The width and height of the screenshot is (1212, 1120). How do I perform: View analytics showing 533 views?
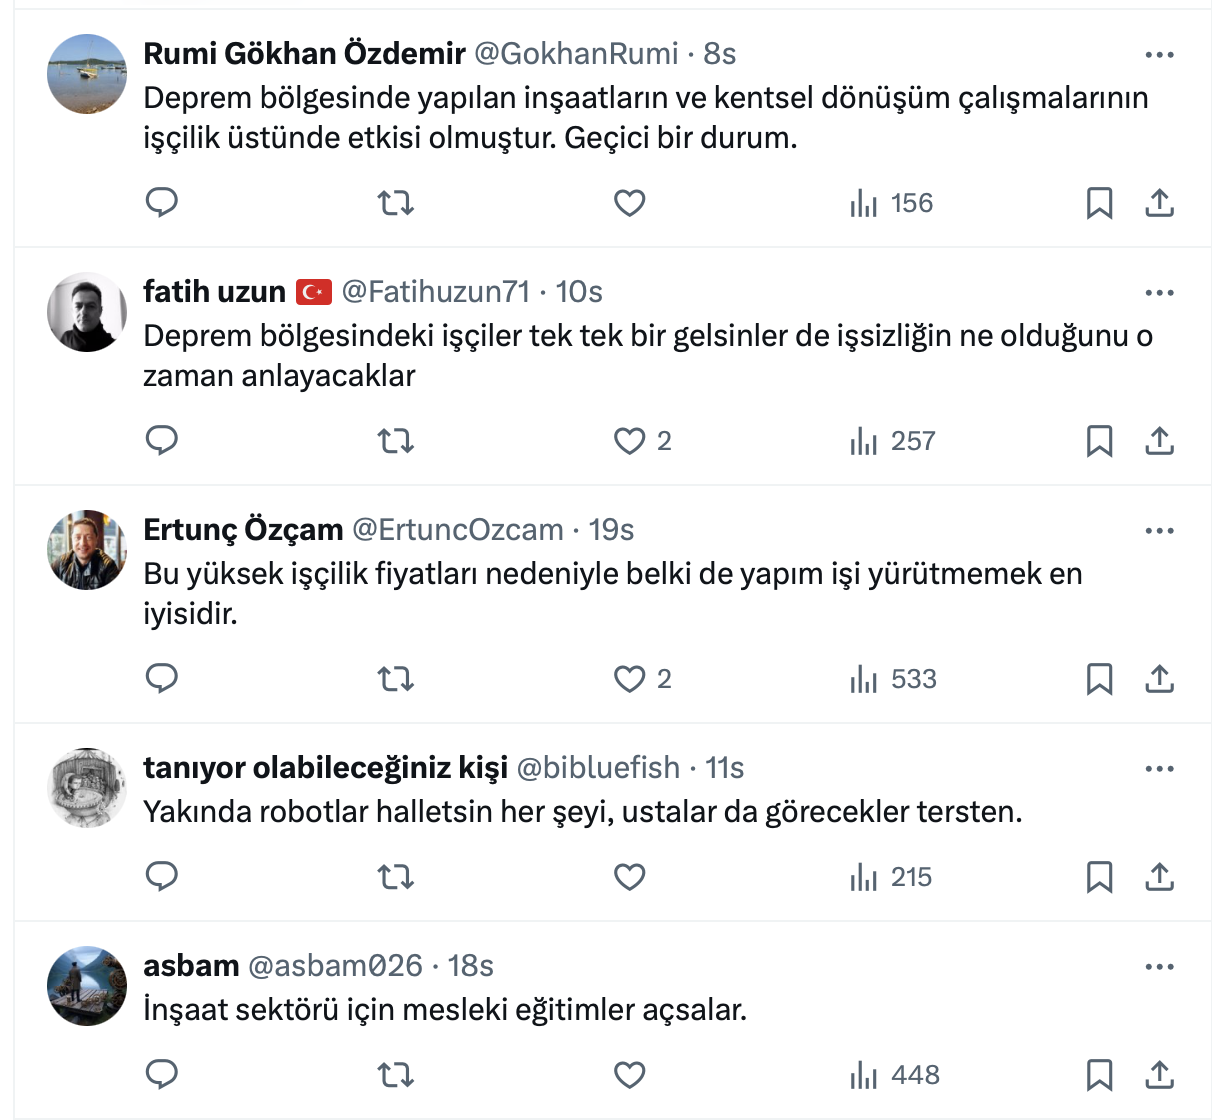893,679
